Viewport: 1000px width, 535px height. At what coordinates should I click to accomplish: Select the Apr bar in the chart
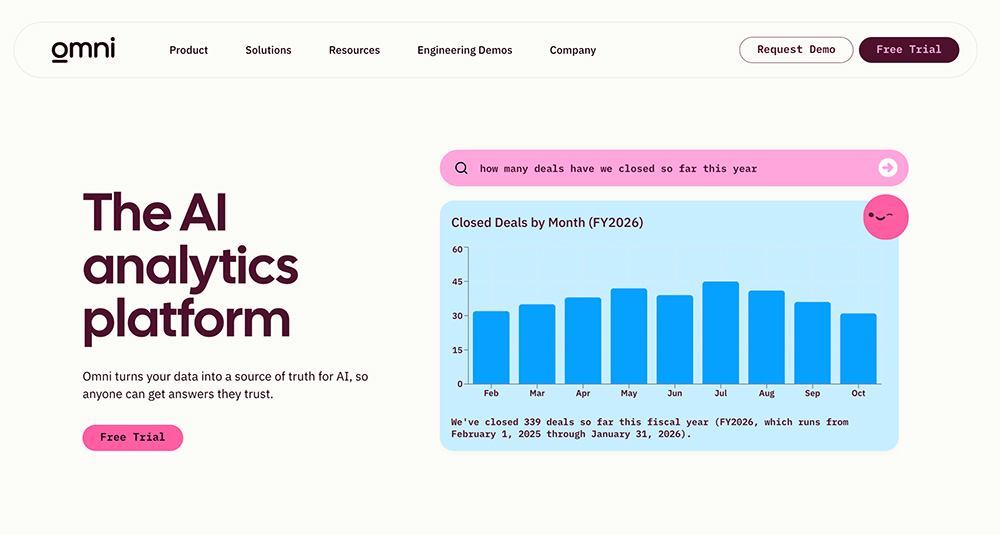point(583,341)
